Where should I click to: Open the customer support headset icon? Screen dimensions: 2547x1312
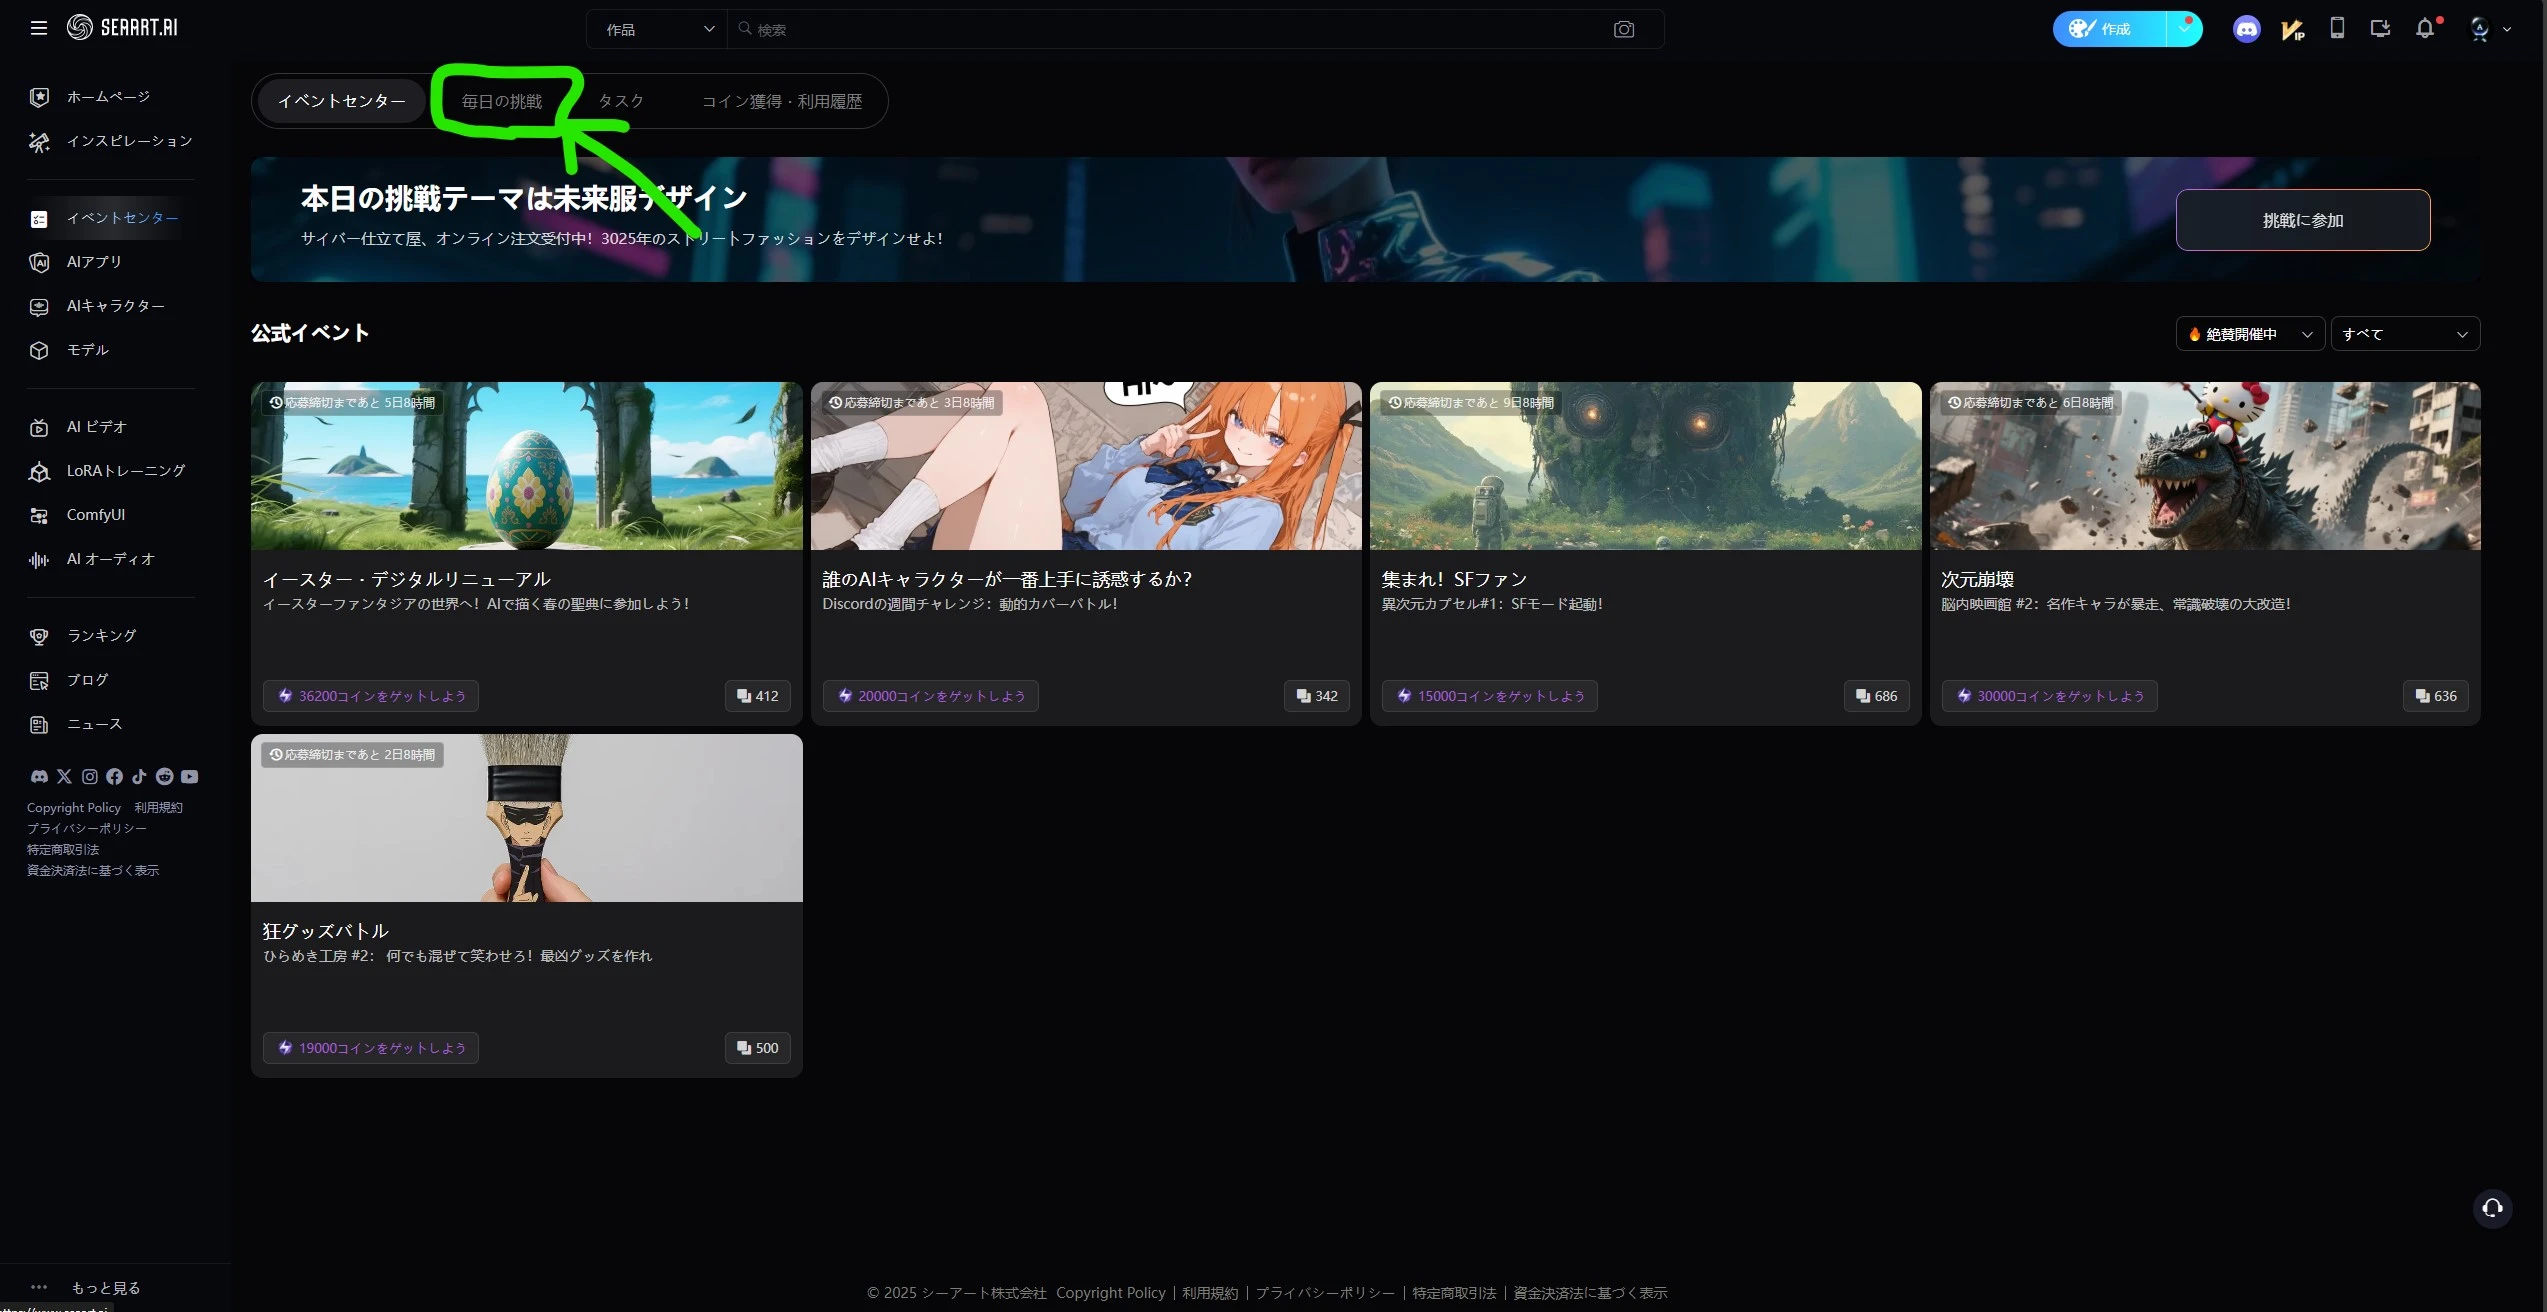coord(2492,1208)
